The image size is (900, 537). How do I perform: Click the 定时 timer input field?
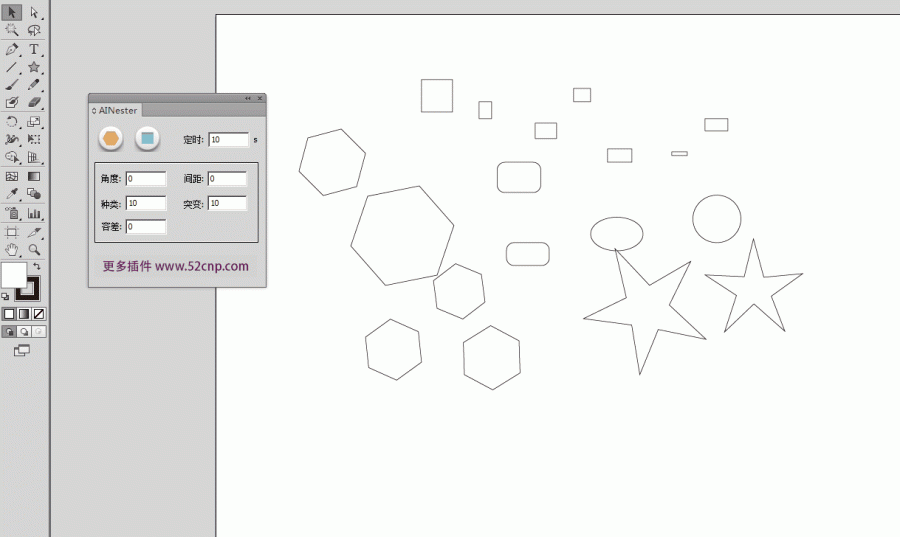click(x=228, y=139)
